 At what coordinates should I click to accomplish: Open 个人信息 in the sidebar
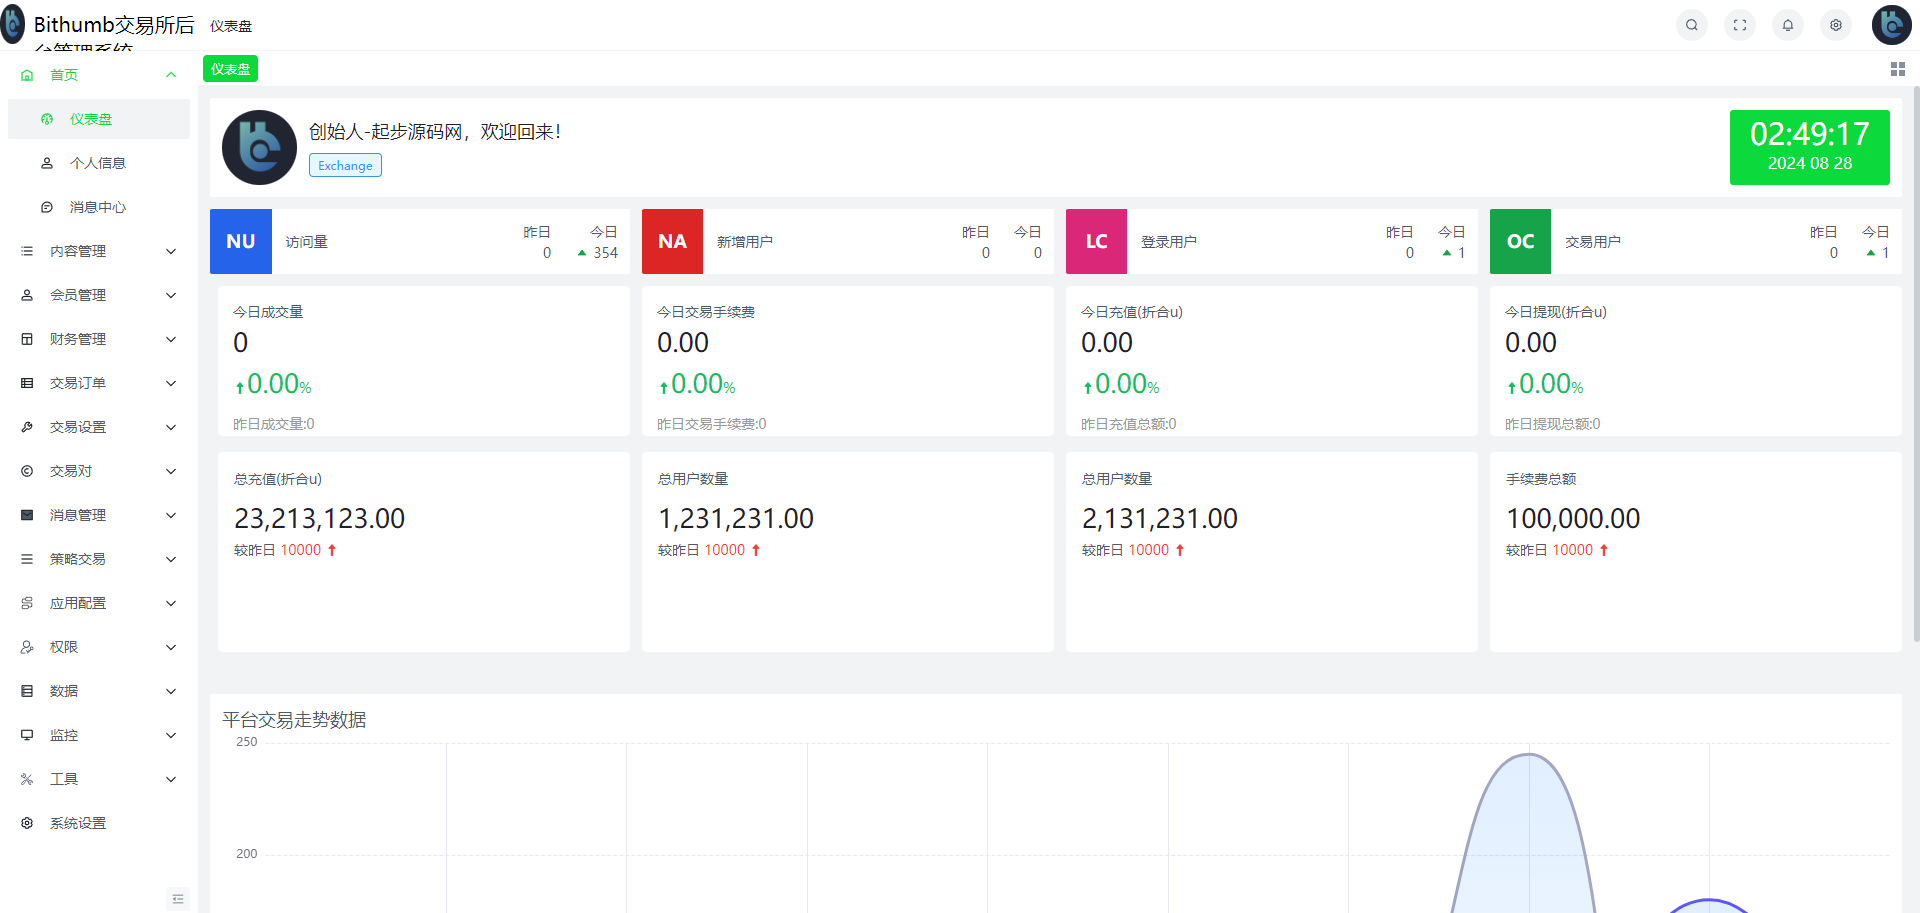(98, 163)
